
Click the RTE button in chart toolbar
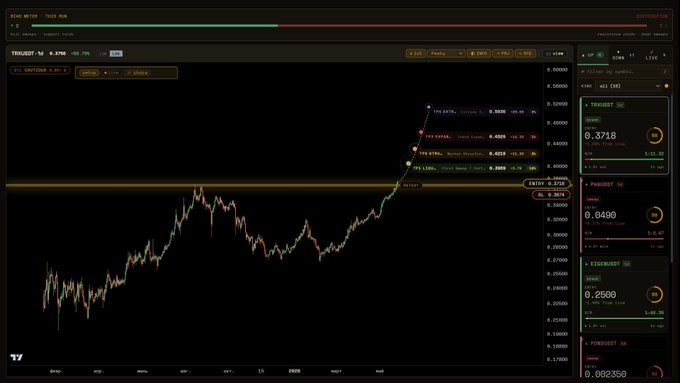point(525,53)
